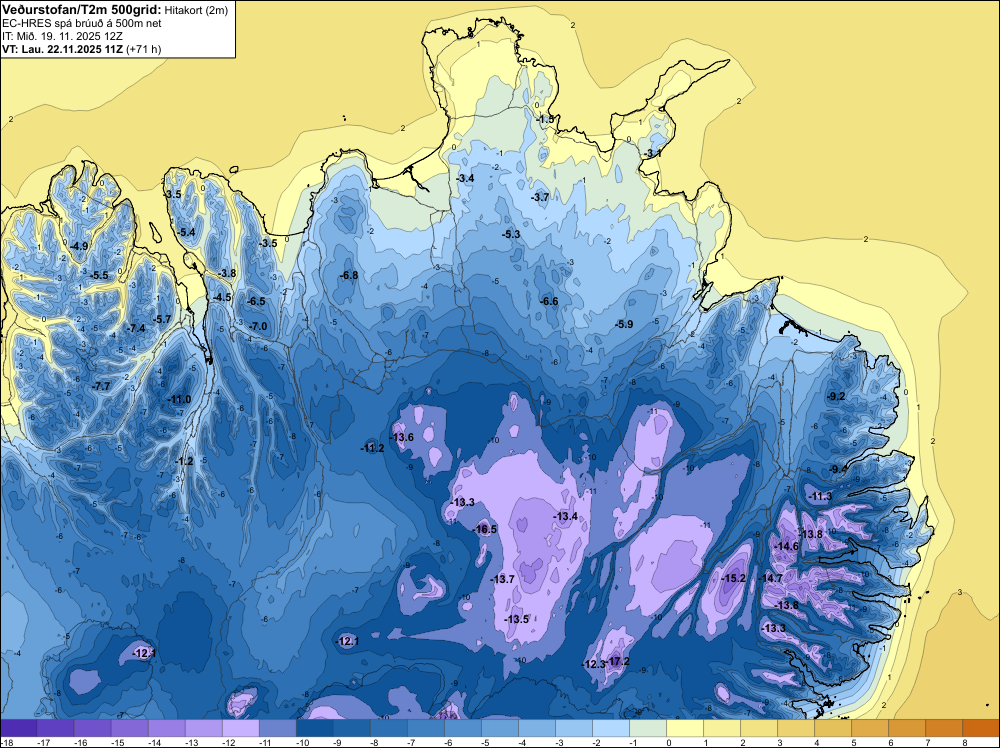This screenshot has height=748, width=1000.
Task: Click the 'VT: Lau. 22.11.2025 11Z' valid time
Action: (x=62, y=49)
